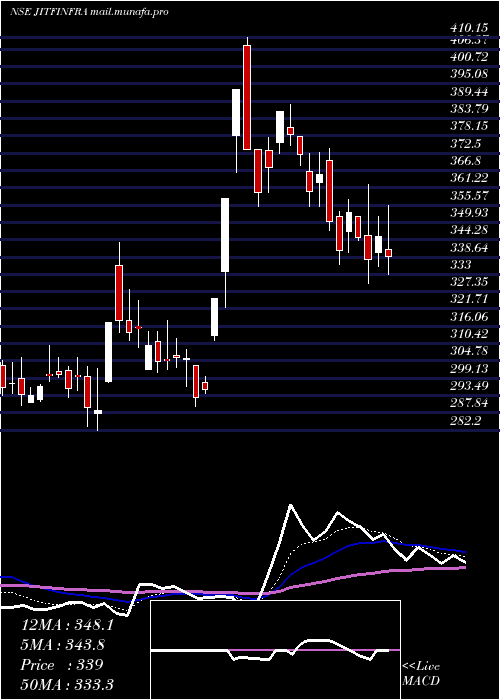Screen dimensions: 500x700
Task: Click the 389.44 price axis label
Action: point(469,91)
